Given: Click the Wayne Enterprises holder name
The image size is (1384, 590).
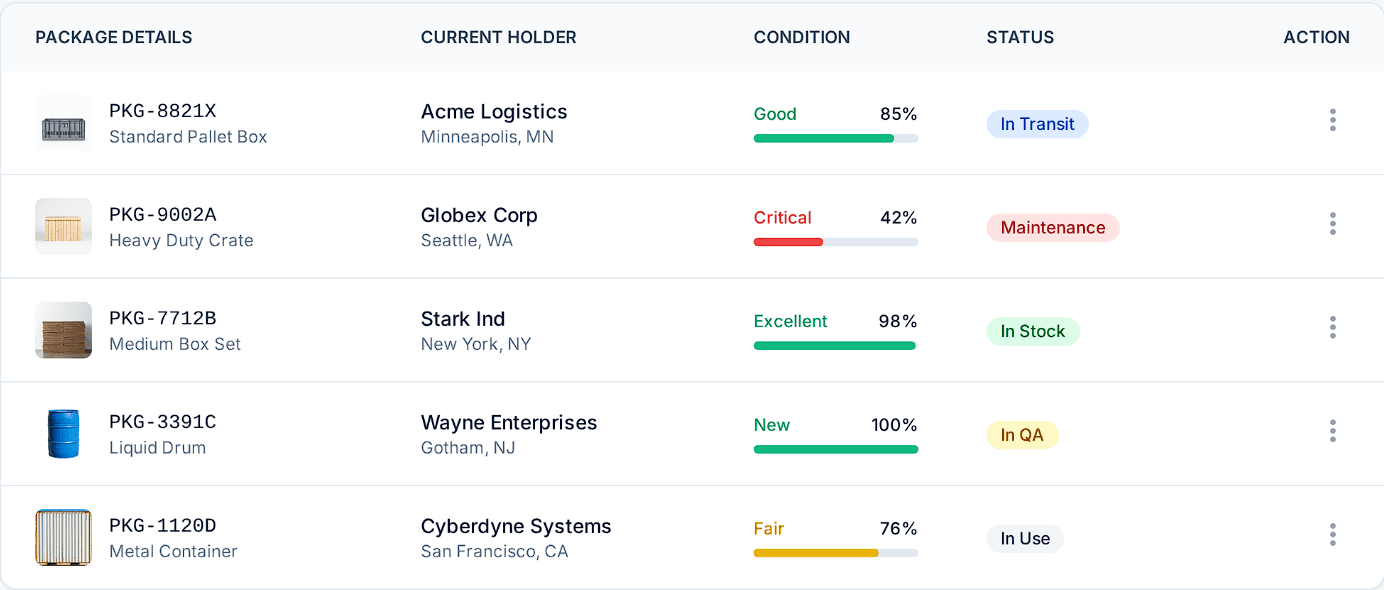Looking at the screenshot, I should point(508,423).
